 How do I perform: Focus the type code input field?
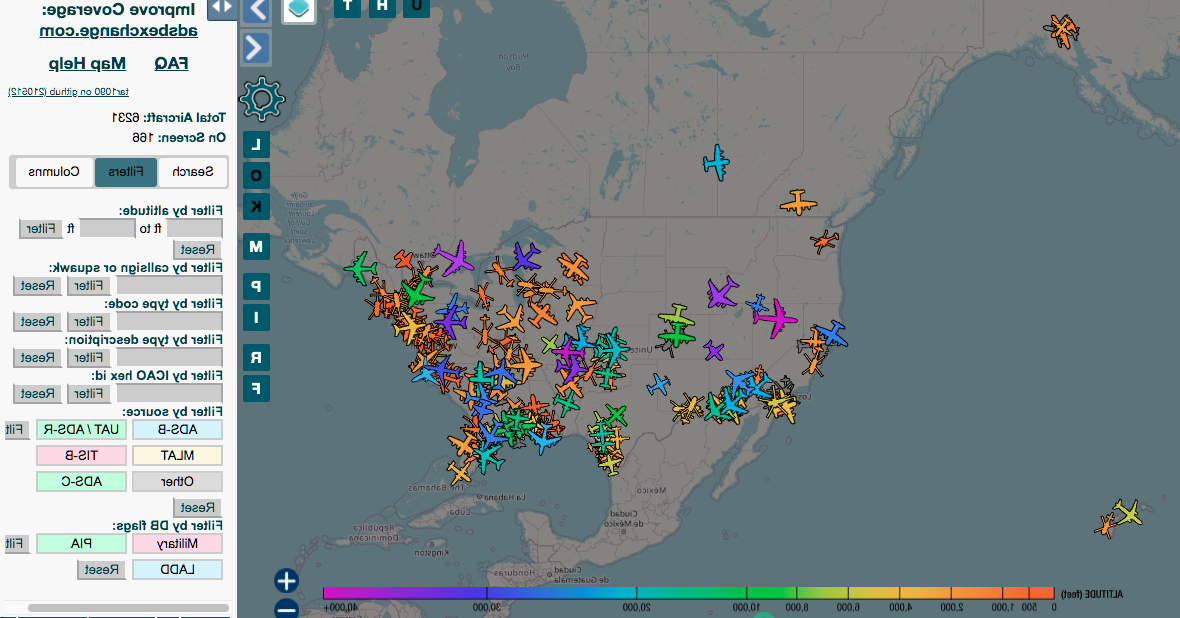(169, 322)
